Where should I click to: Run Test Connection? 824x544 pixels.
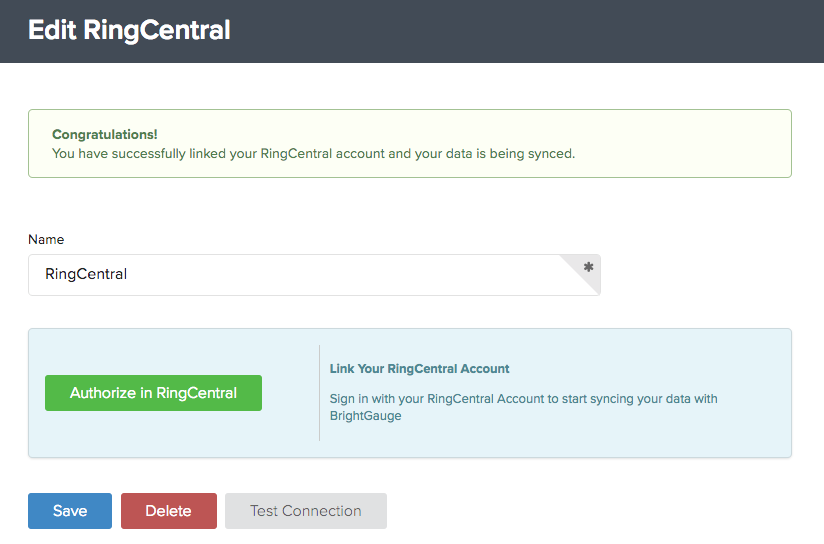tap(306, 510)
